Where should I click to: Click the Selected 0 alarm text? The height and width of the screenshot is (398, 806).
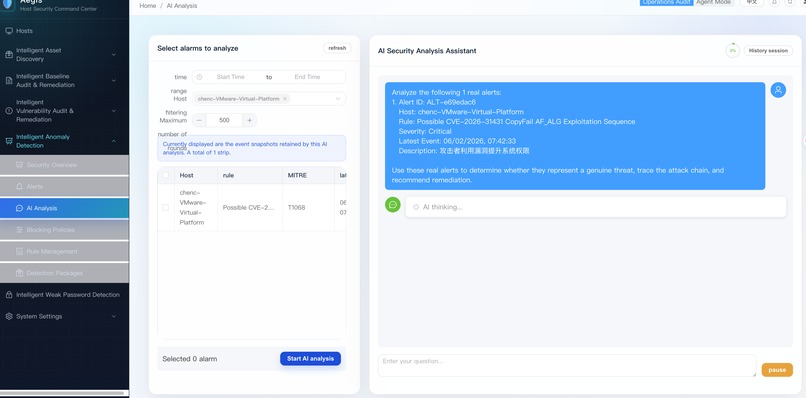pyautogui.click(x=190, y=359)
